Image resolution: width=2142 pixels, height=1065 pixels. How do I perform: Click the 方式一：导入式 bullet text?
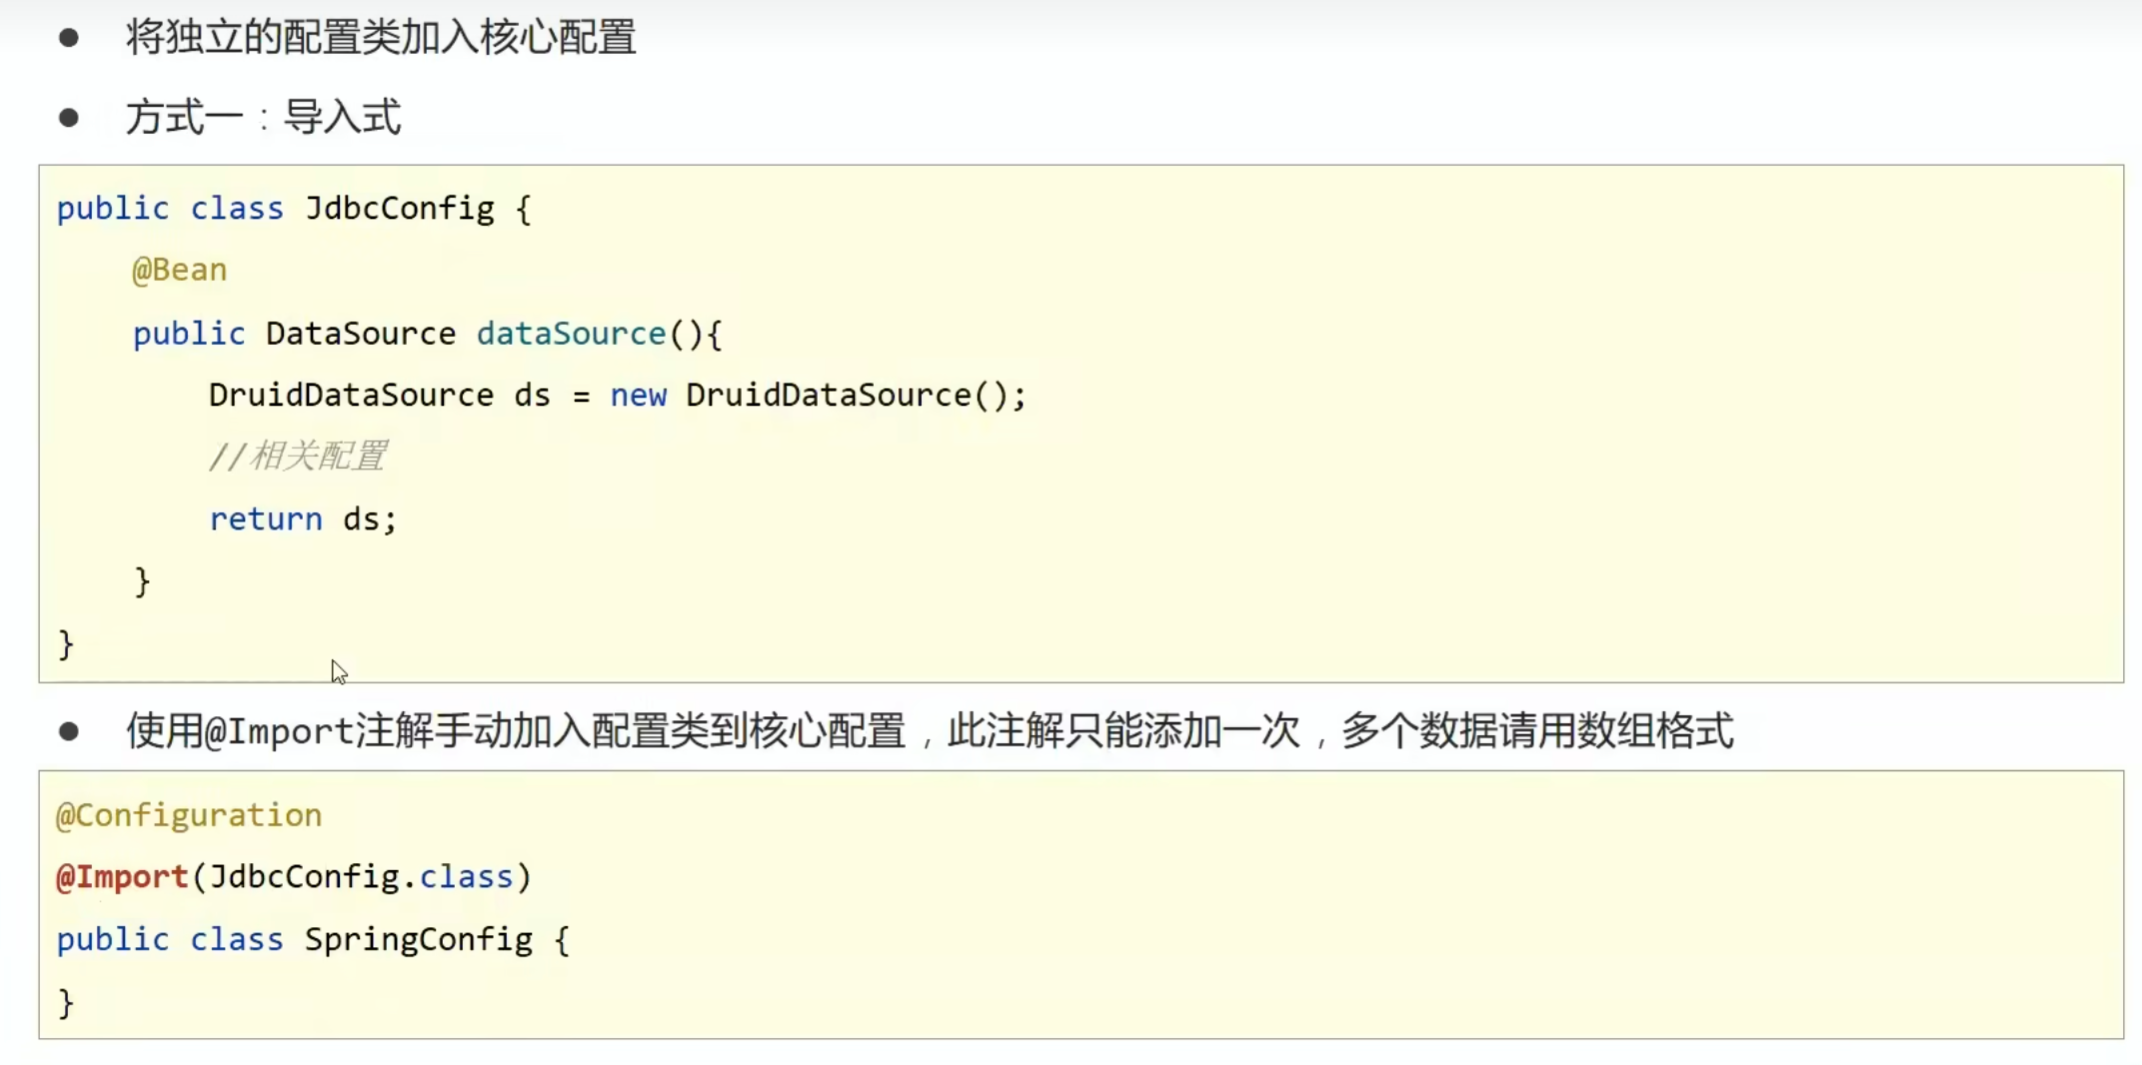click(264, 117)
